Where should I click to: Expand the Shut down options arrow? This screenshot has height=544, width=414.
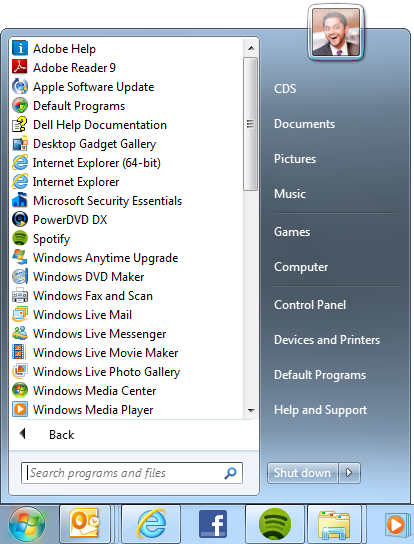pos(349,473)
